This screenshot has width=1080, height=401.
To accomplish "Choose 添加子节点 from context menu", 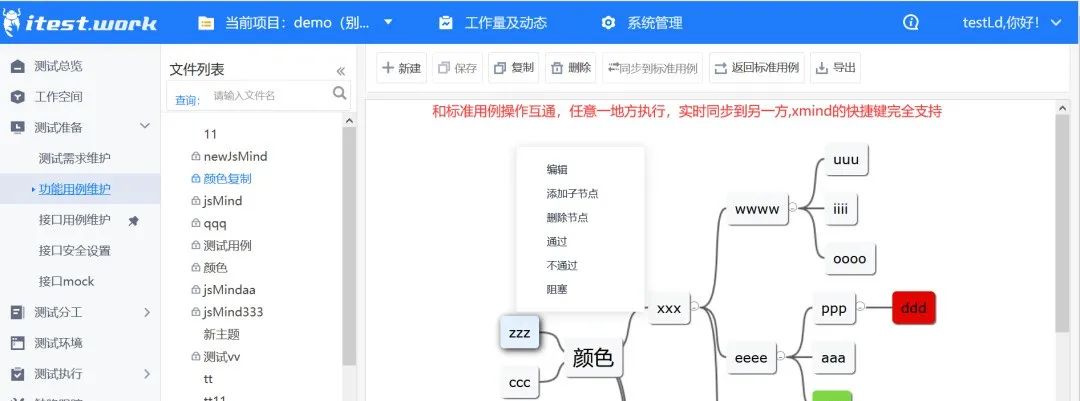I will pyautogui.click(x=572, y=194).
